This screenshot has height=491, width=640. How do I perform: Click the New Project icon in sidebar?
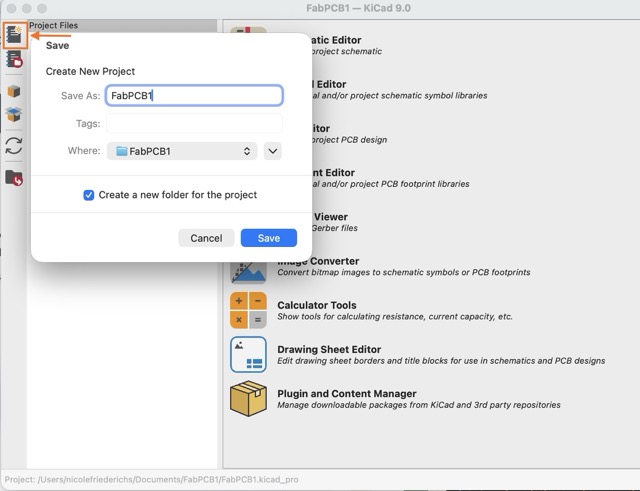[14, 35]
